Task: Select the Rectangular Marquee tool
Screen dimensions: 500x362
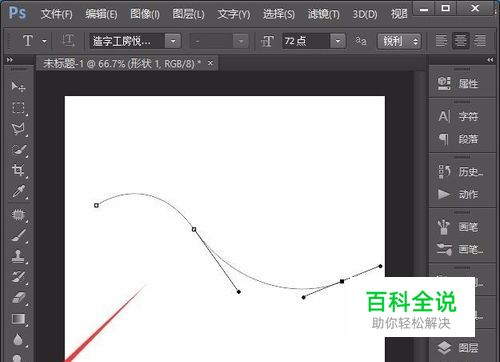Action: point(18,108)
